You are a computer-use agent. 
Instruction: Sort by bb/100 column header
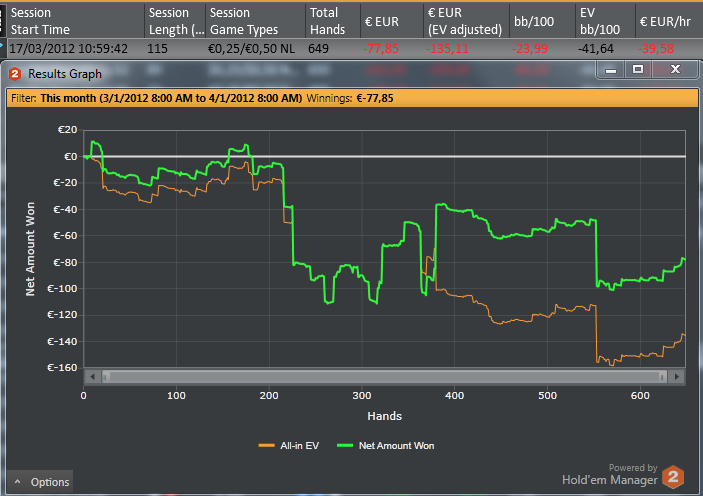pyautogui.click(x=542, y=21)
